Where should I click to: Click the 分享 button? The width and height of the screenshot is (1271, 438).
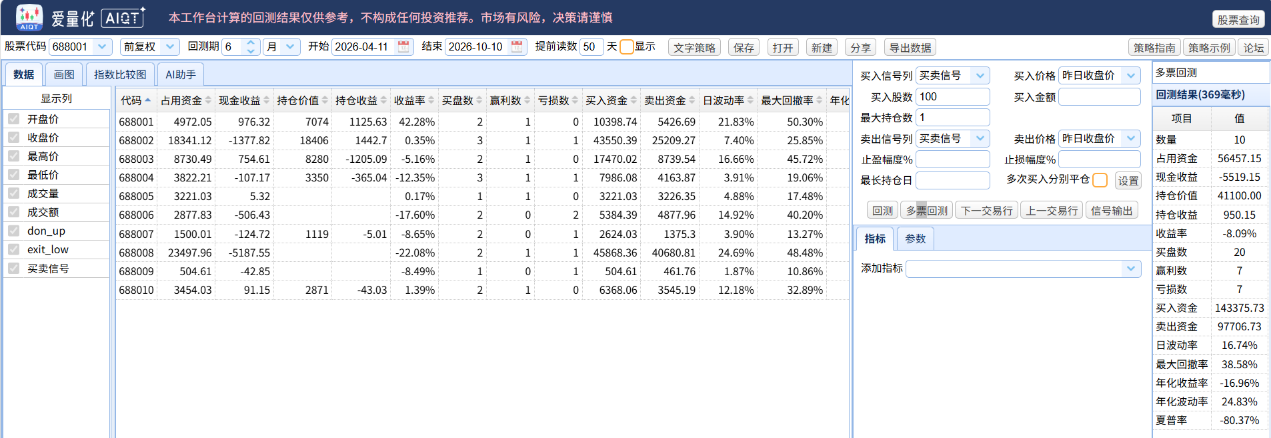tap(860, 47)
